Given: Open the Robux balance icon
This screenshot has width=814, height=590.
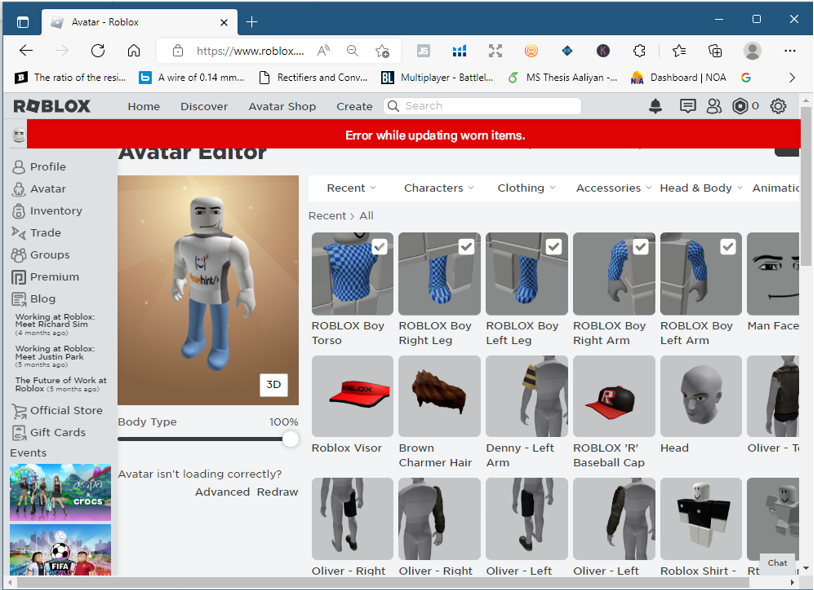Looking at the screenshot, I should tap(740, 106).
